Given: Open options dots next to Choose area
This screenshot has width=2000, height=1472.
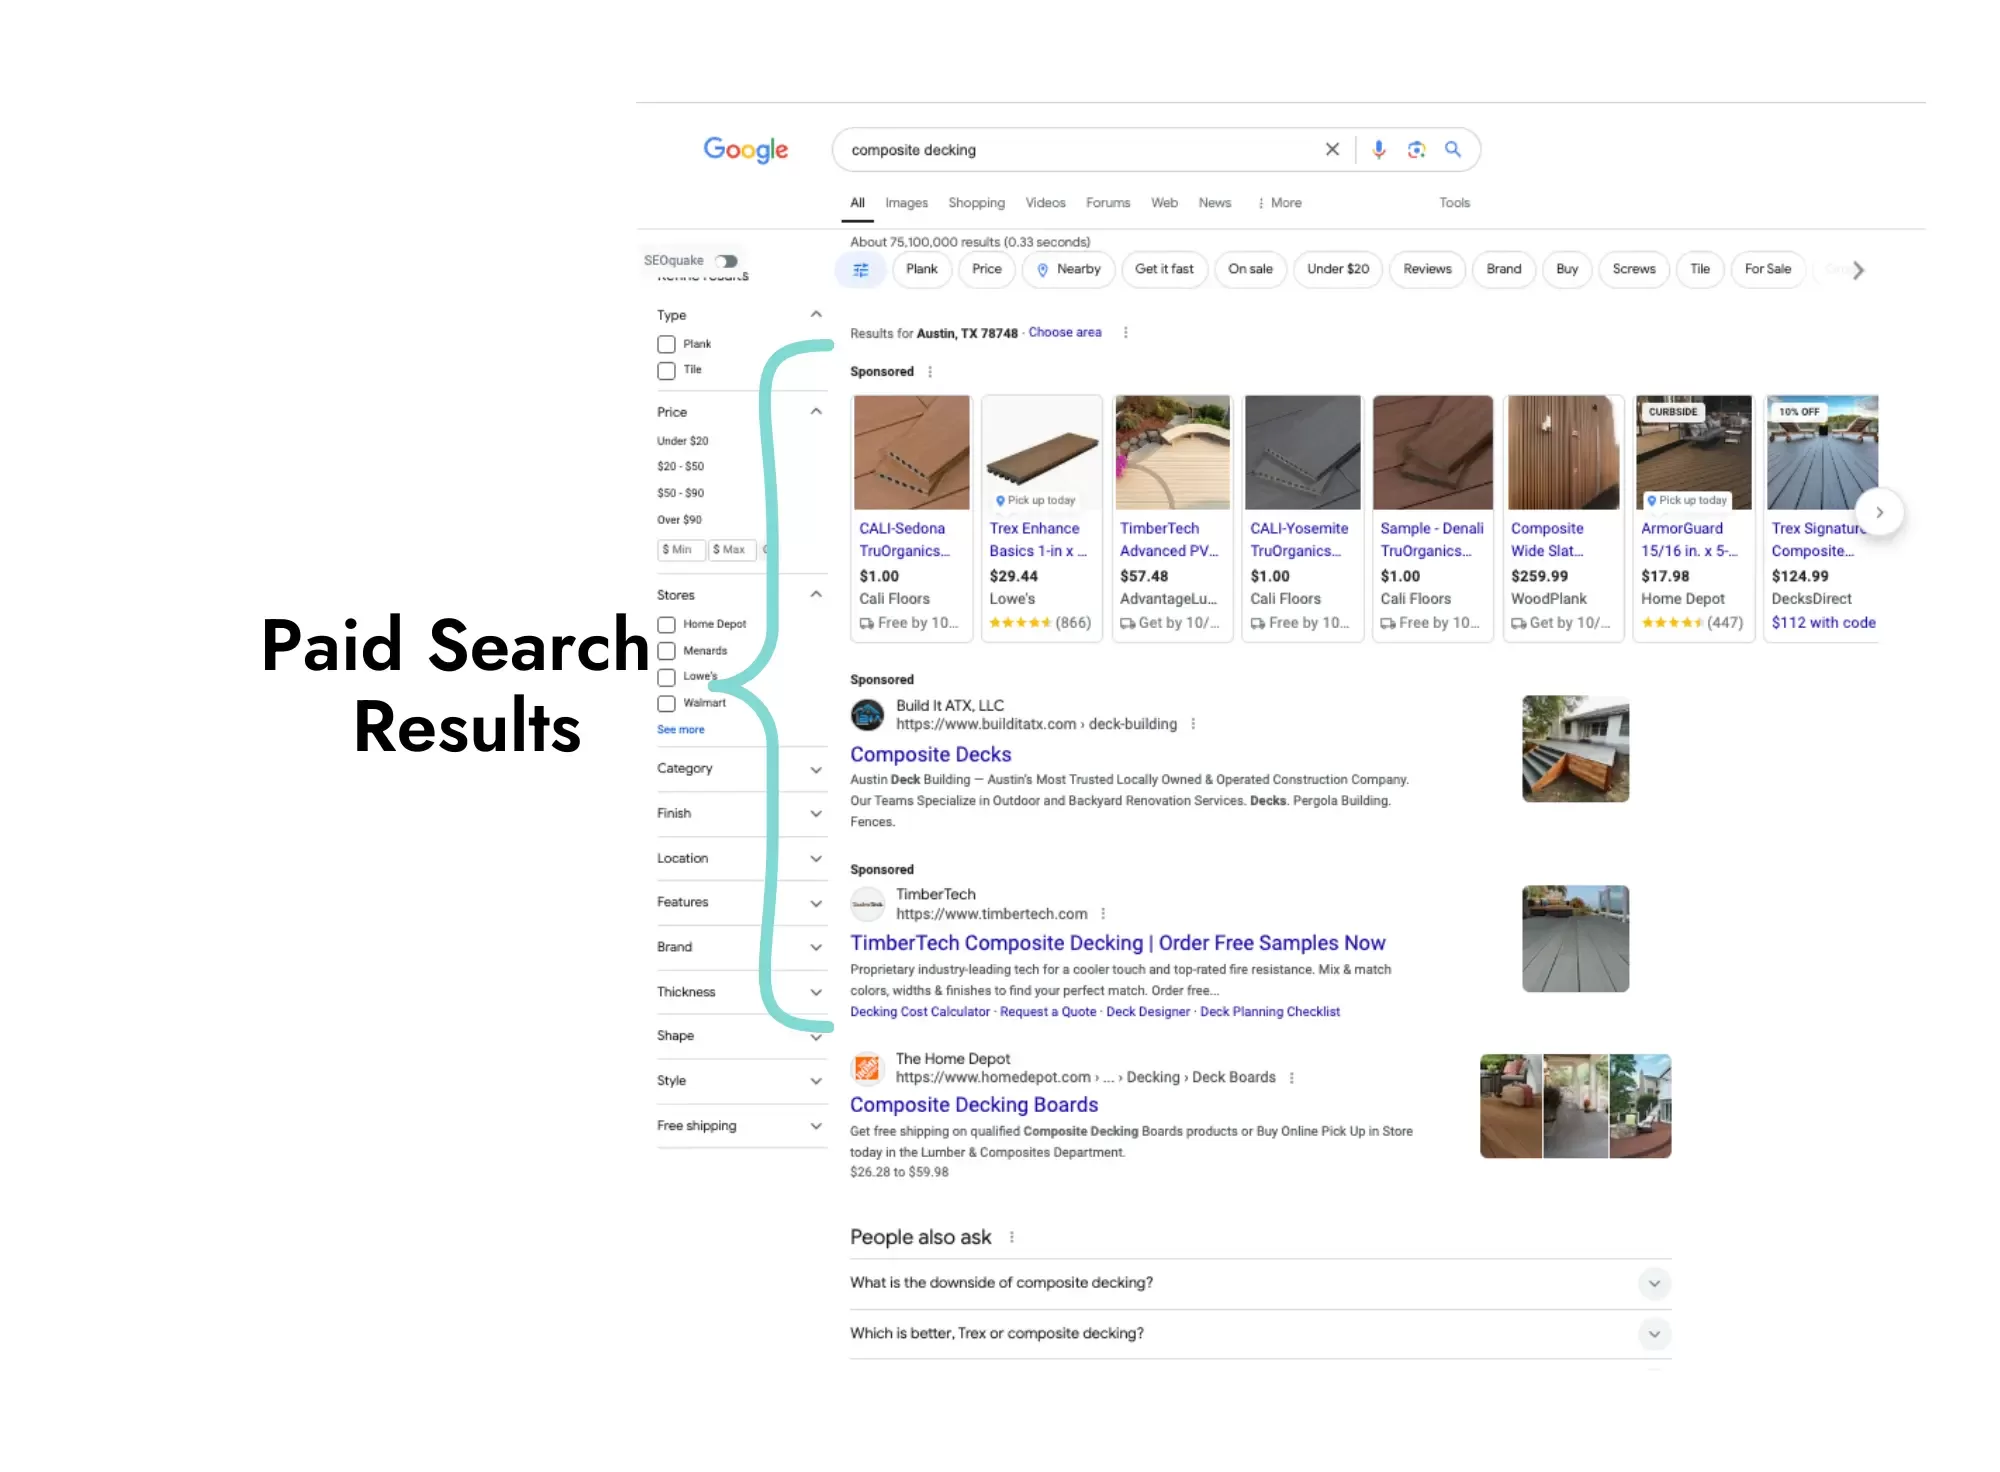Looking at the screenshot, I should pos(1125,333).
